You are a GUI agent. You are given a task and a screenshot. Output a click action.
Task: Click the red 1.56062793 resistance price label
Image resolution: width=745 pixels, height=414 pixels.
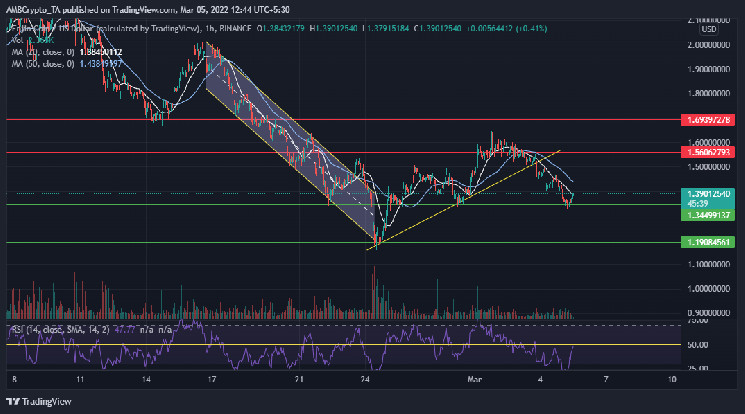707,152
